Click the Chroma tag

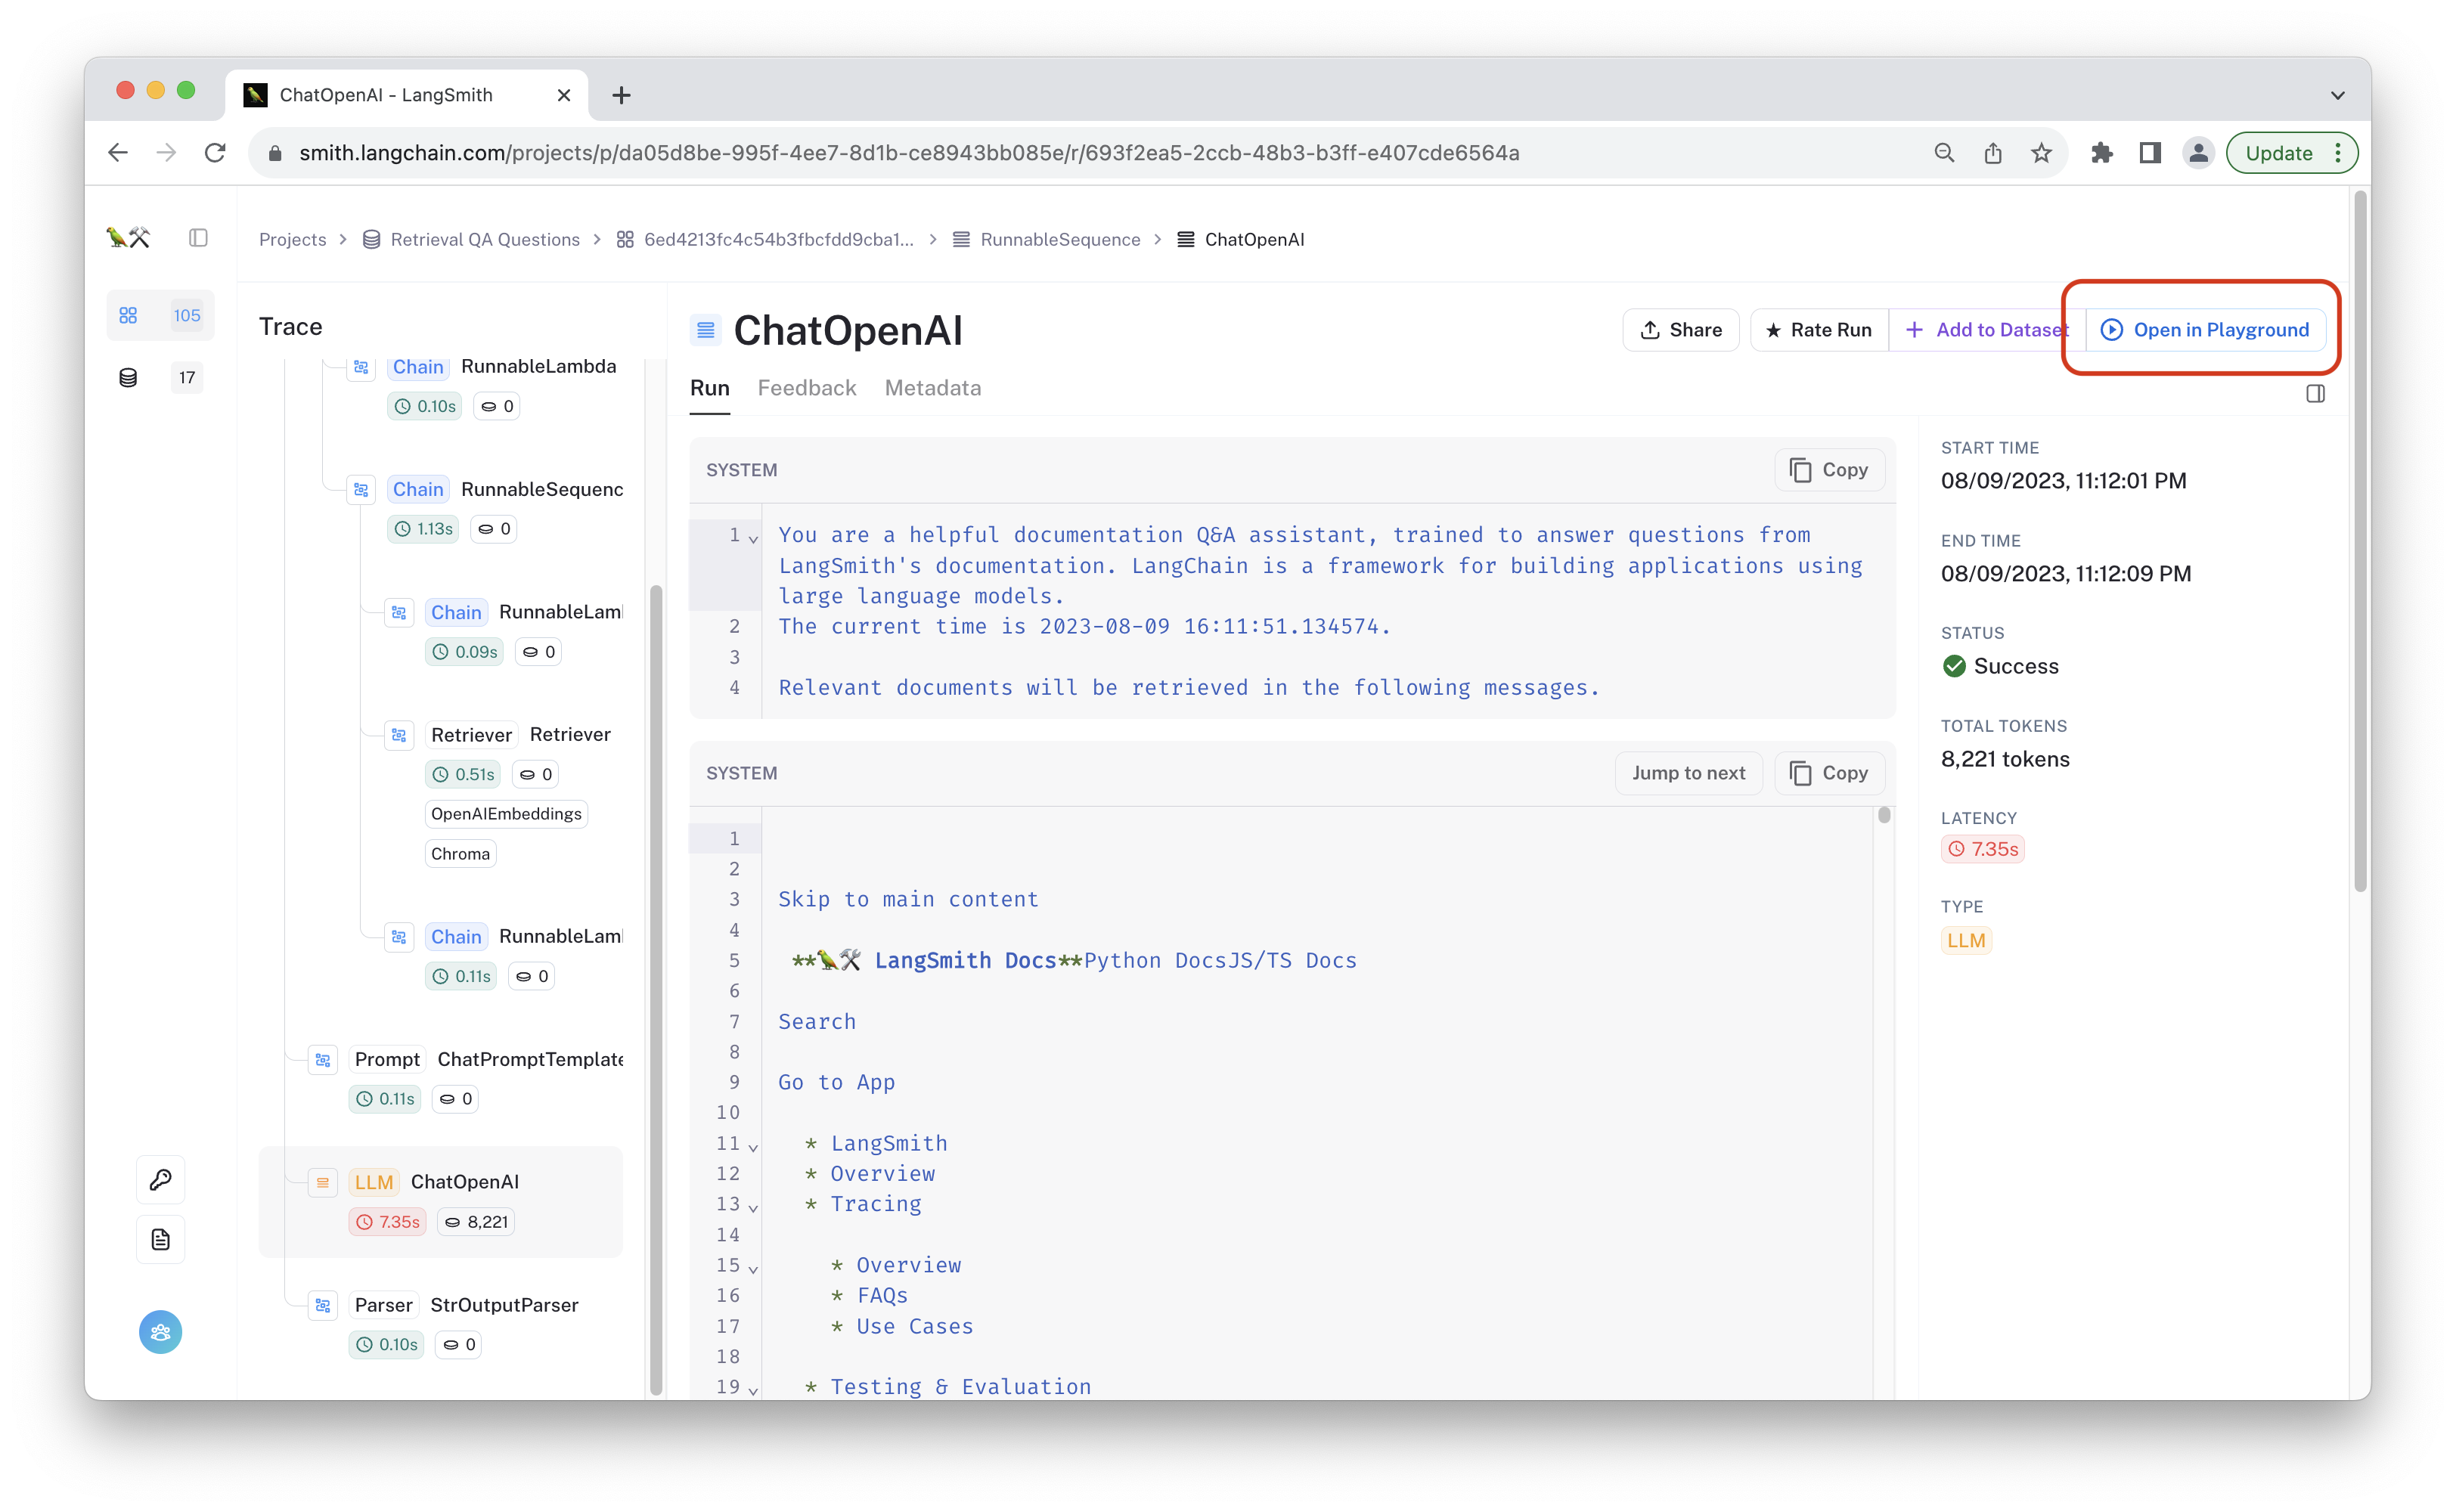pyautogui.click(x=460, y=854)
